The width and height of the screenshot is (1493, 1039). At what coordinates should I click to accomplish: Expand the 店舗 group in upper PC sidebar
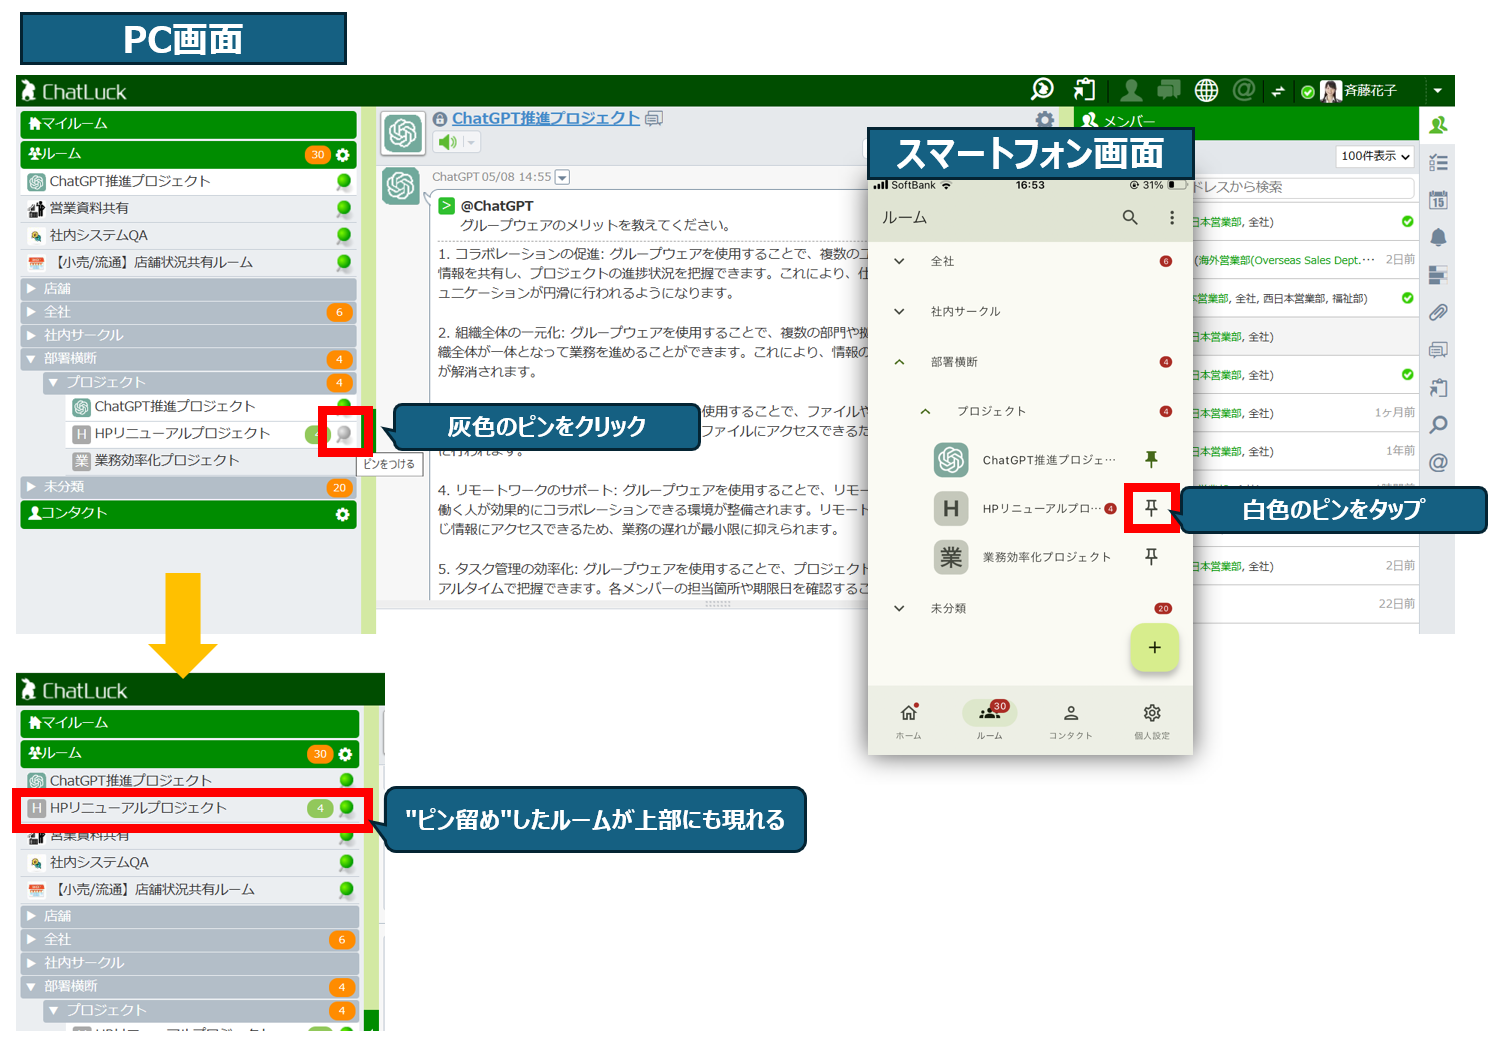click(32, 289)
